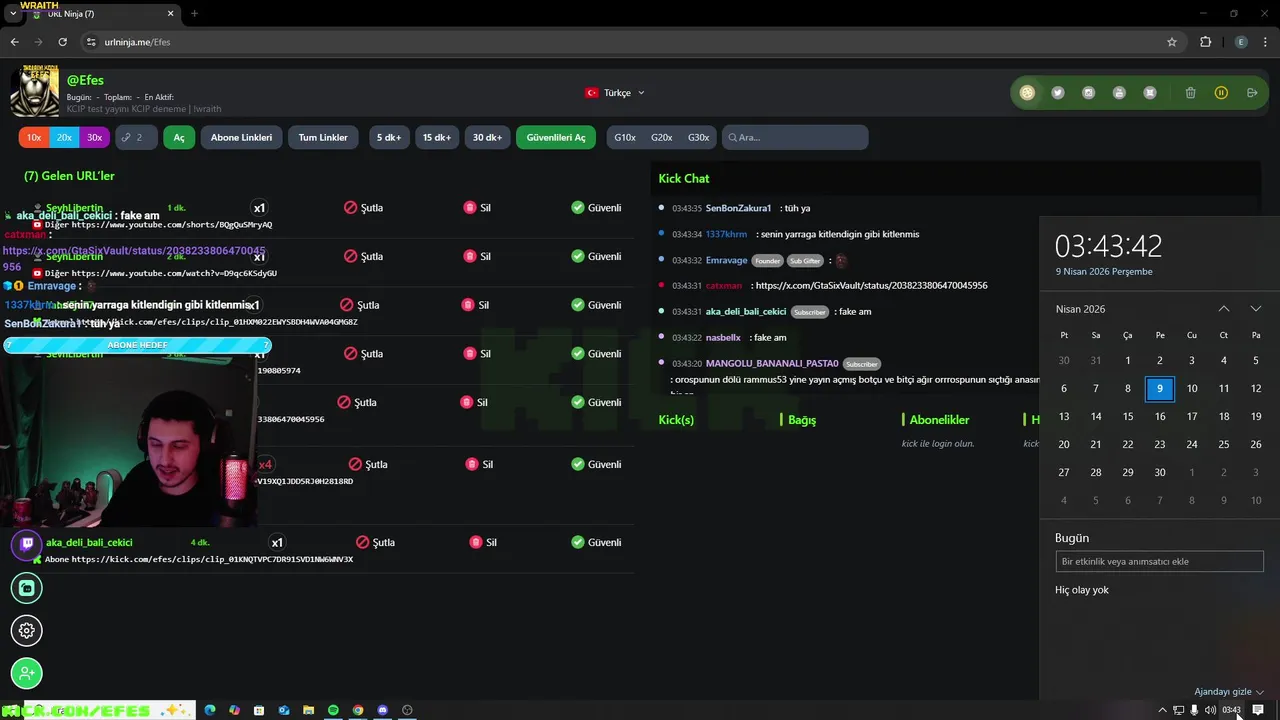Click the @Efes profile avatar

coord(35,92)
